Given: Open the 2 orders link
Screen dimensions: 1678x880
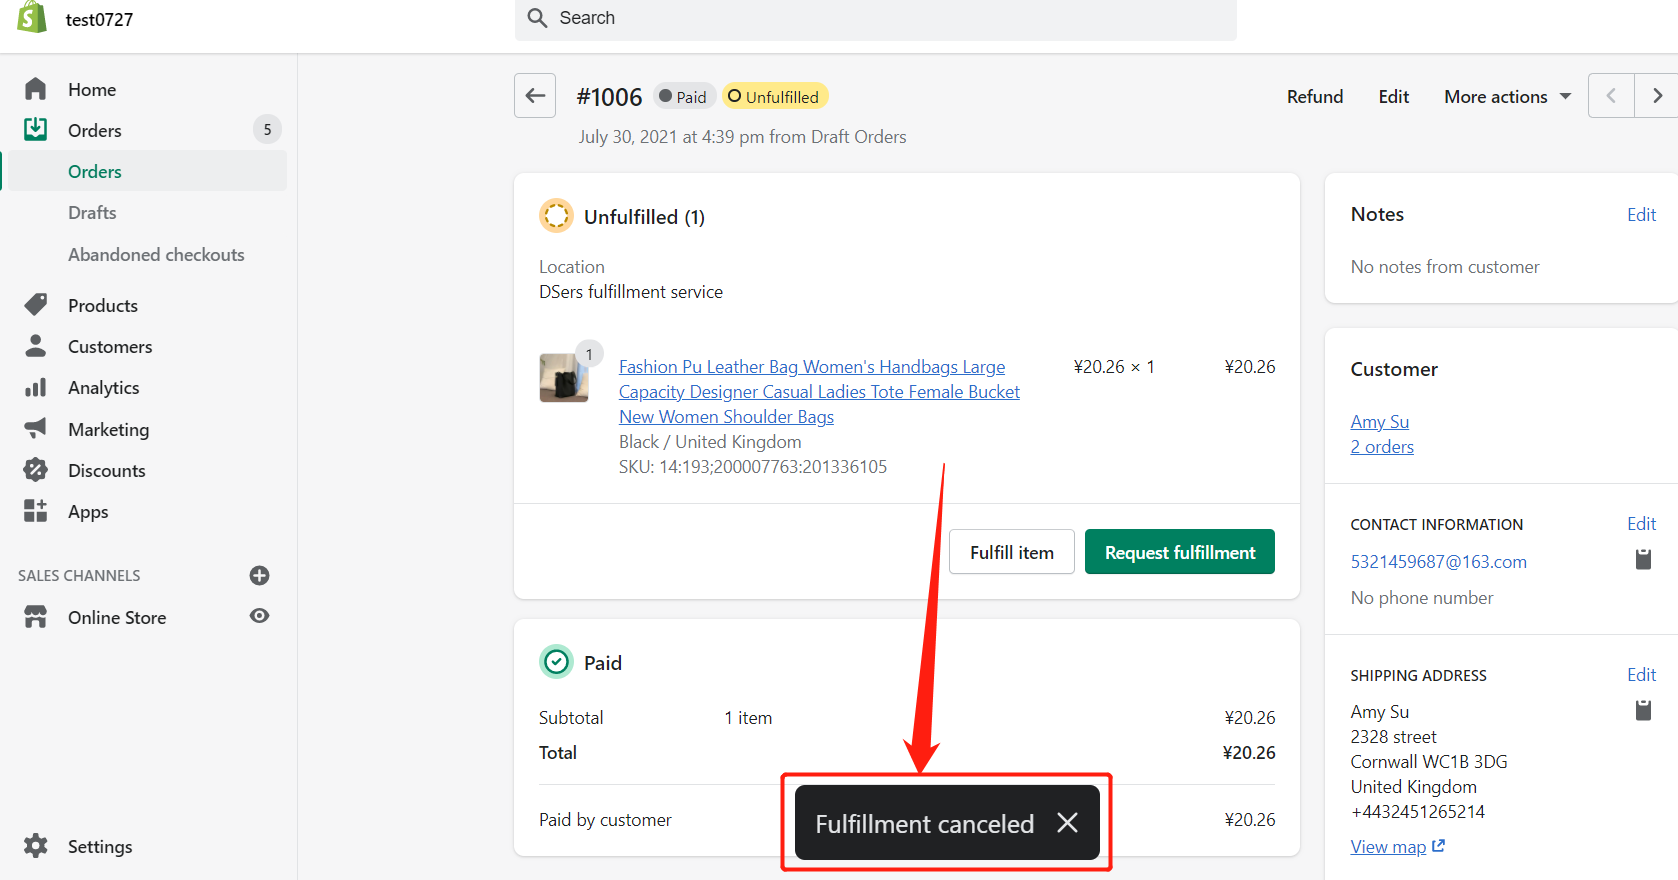Looking at the screenshot, I should (1382, 447).
